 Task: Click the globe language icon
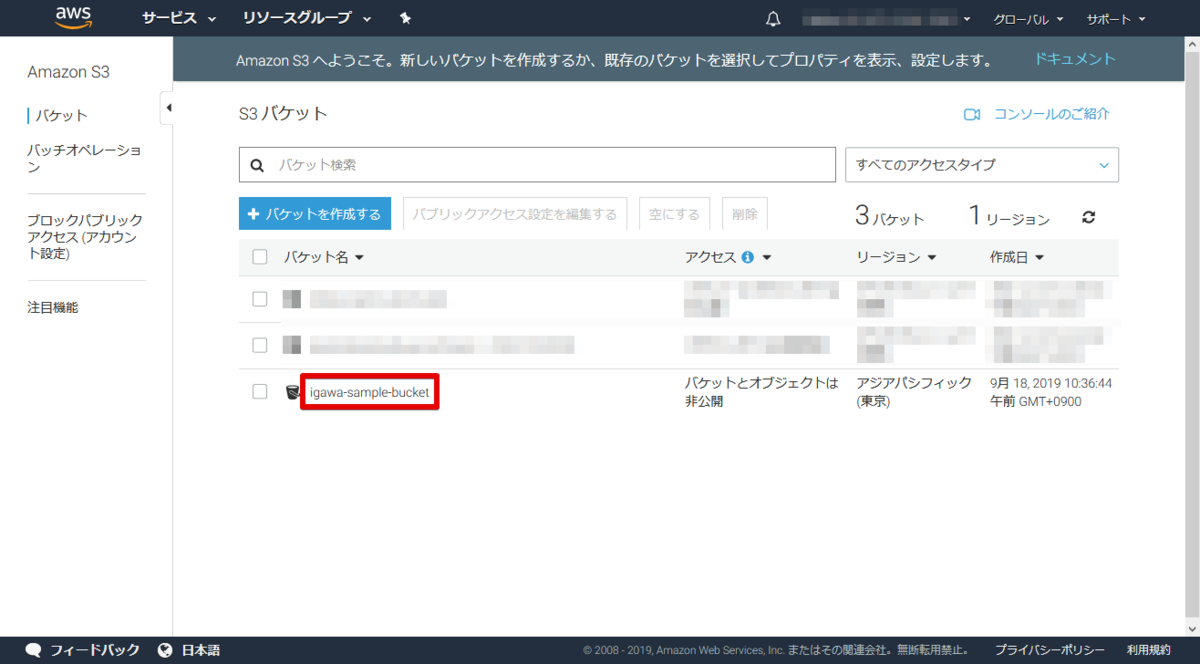(x=166, y=650)
